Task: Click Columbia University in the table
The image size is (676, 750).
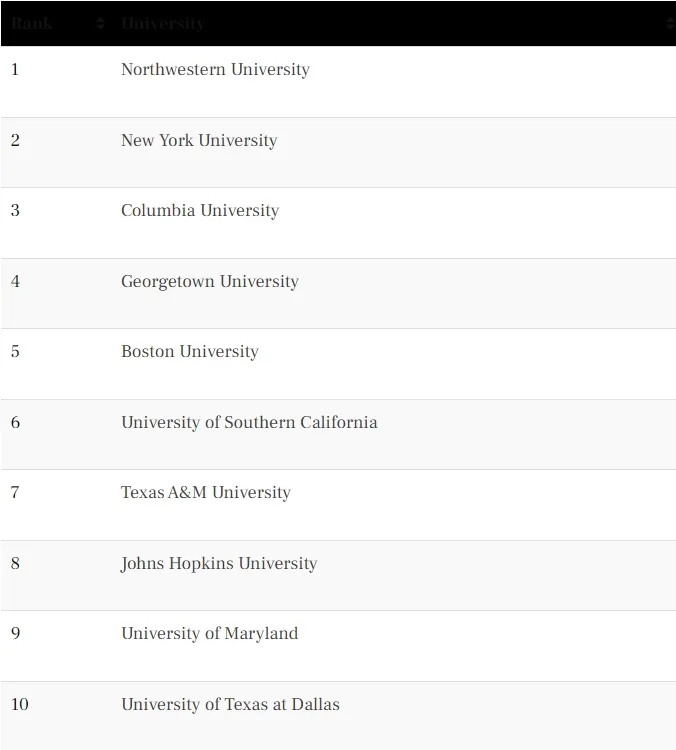Action: (x=200, y=210)
